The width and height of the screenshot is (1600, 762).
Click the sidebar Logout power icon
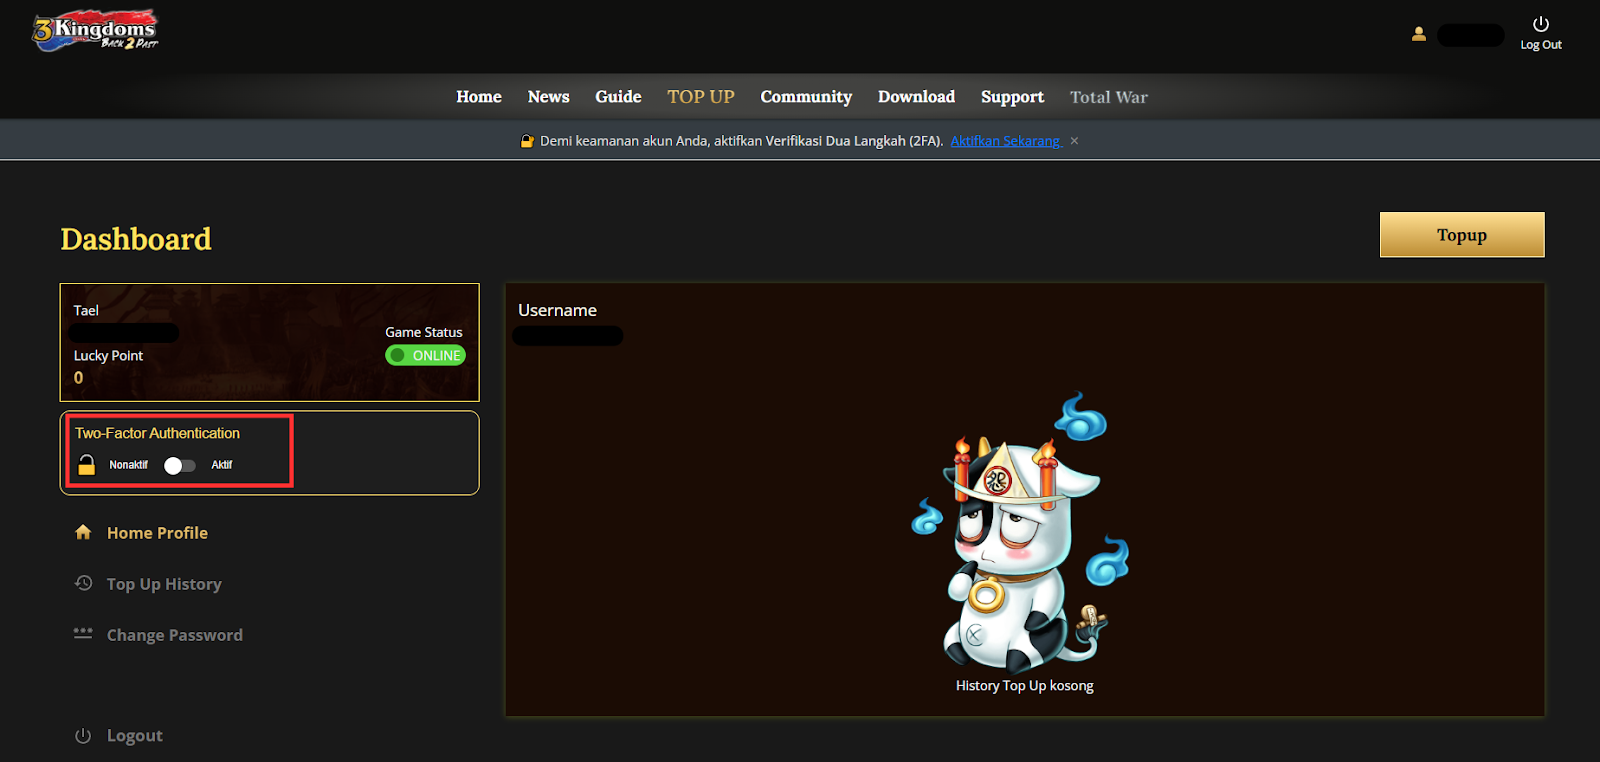[x=83, y=735]
